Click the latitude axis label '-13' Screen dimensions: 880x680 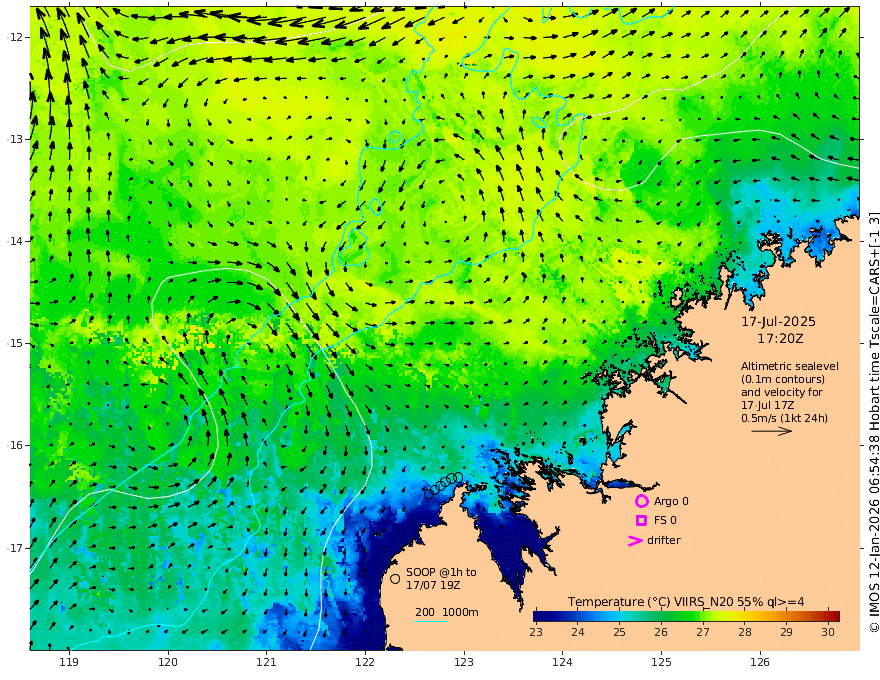(15, 139)
